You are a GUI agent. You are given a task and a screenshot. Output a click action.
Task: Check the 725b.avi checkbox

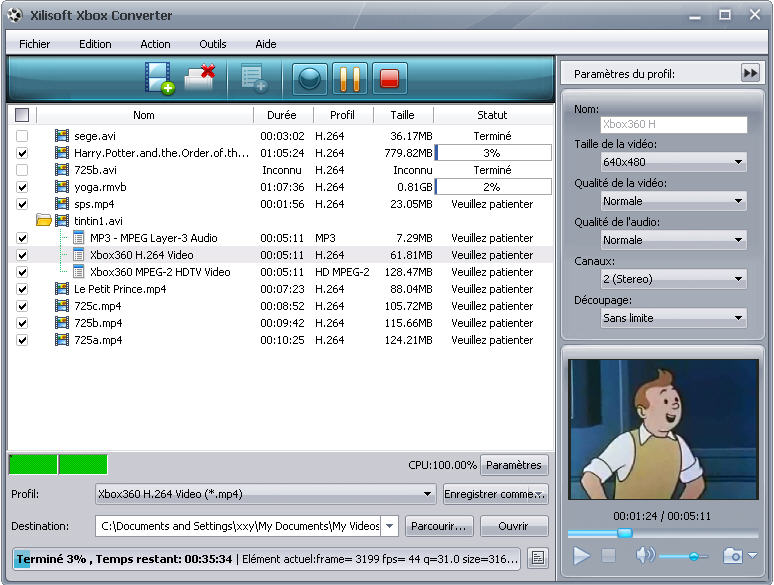click(x=22, y=170)
